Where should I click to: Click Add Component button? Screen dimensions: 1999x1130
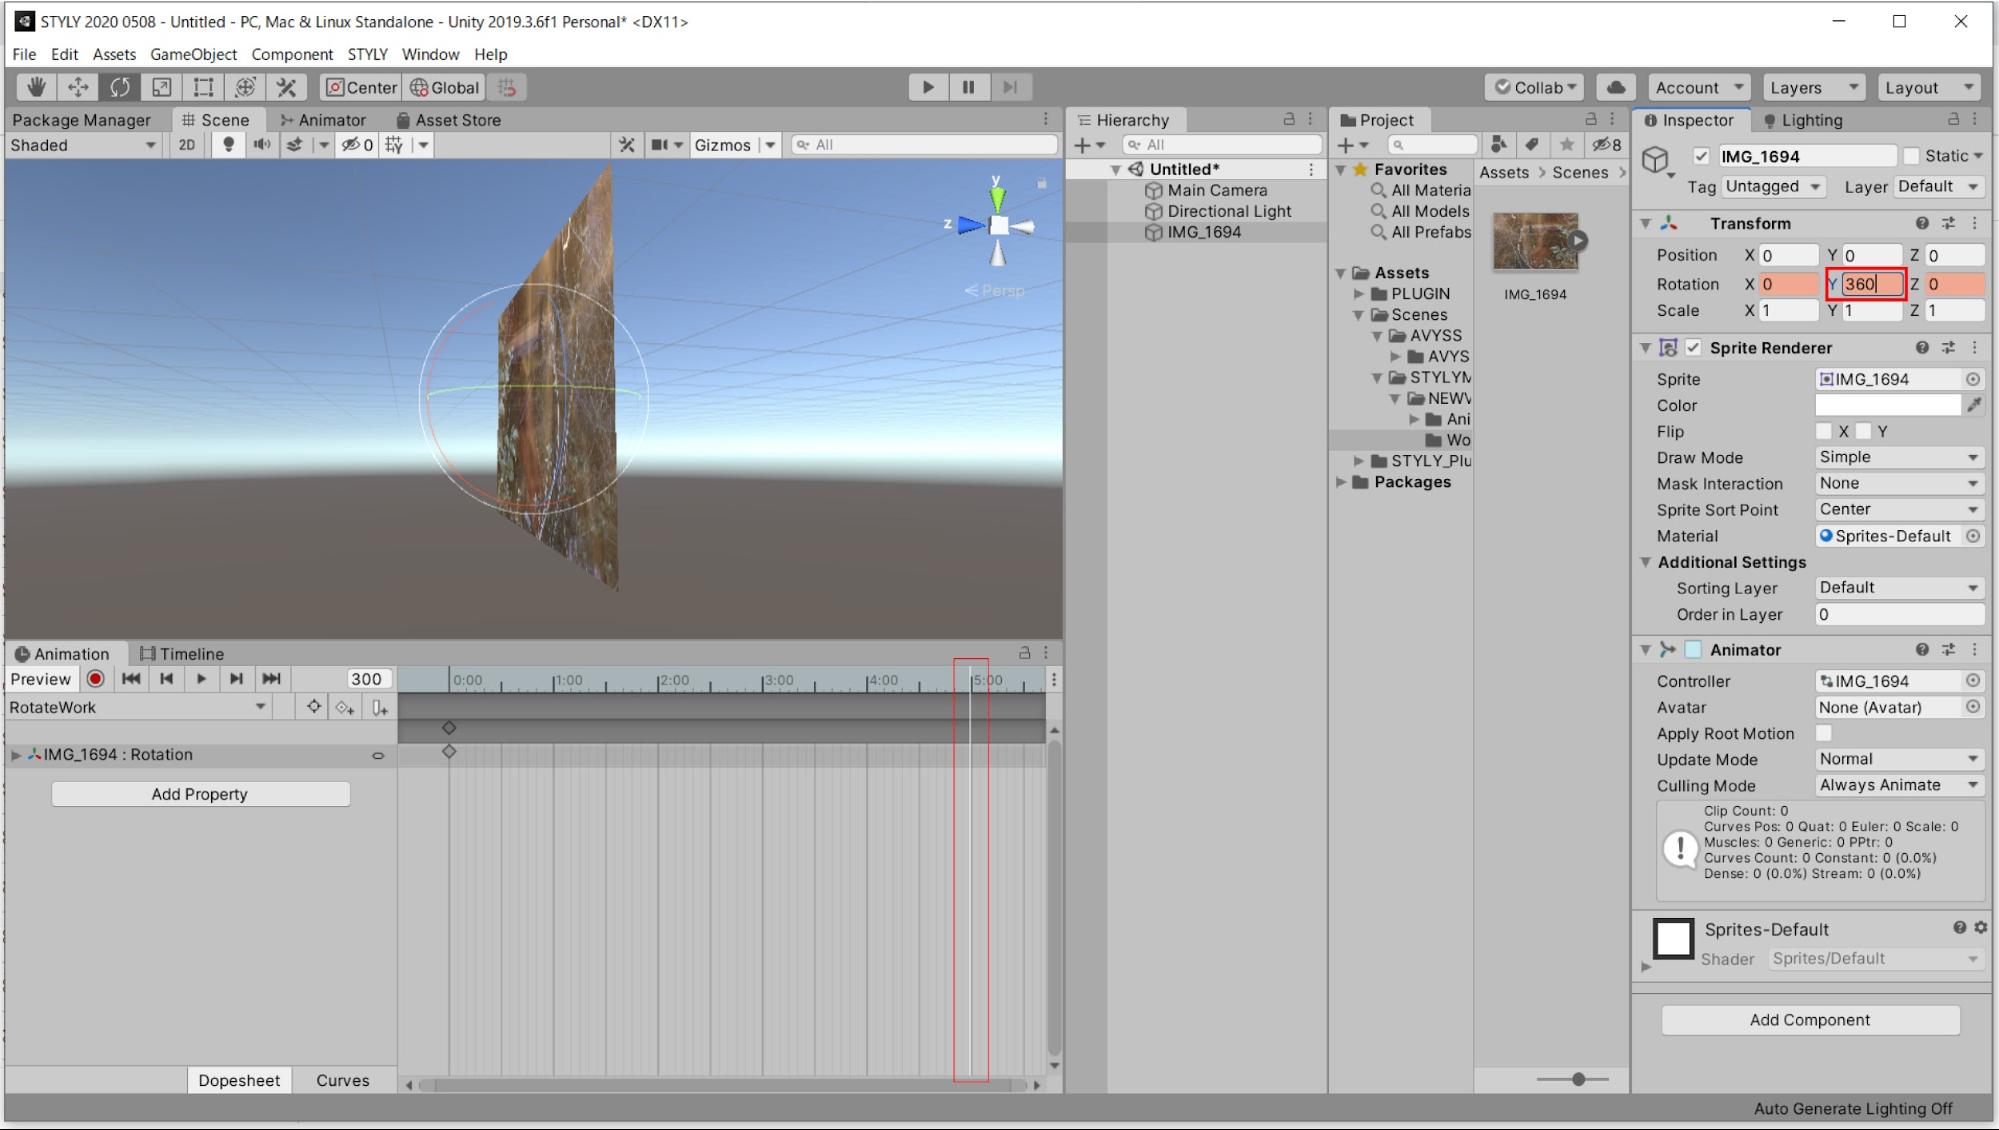coord(1810,1020)
